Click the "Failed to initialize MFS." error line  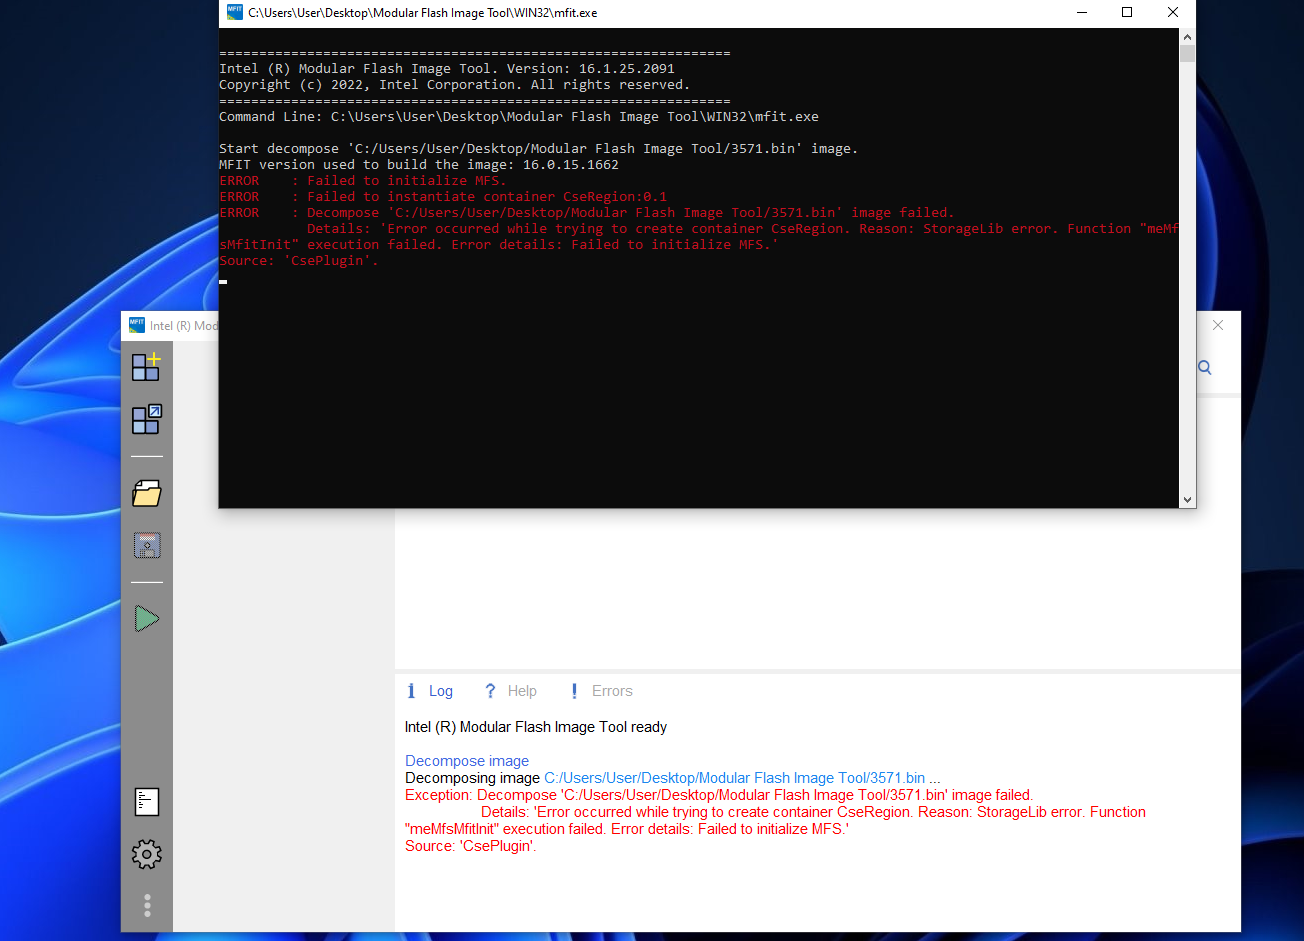point(363,181)
